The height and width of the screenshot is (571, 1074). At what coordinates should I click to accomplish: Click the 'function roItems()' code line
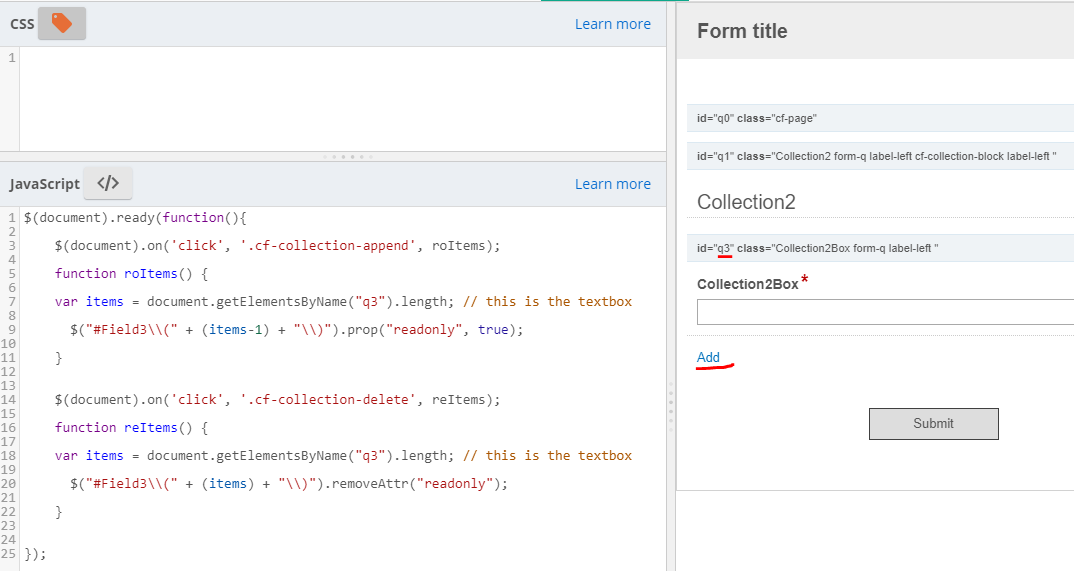click(x=130, y=273)
